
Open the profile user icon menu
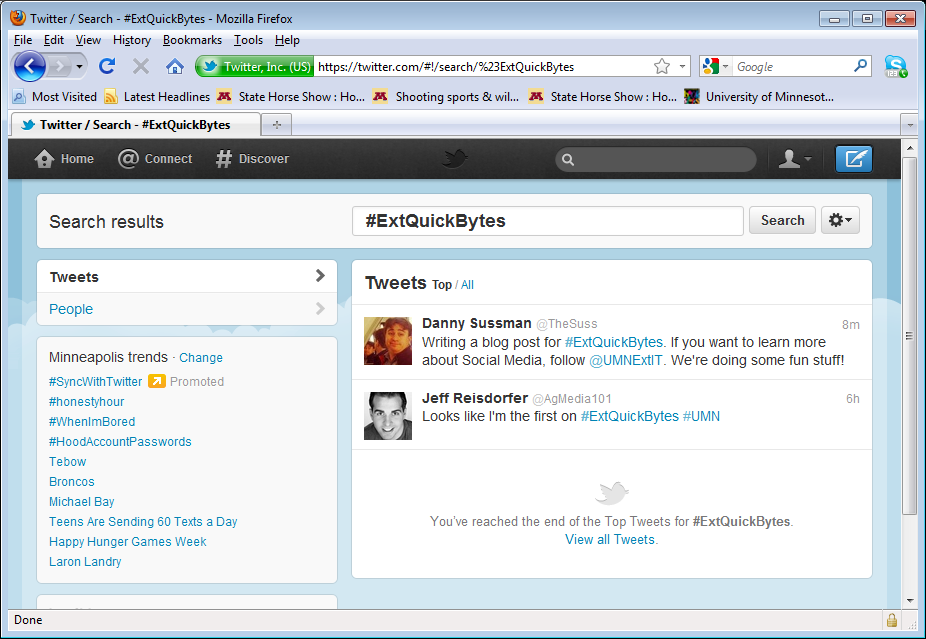[794, 158]
